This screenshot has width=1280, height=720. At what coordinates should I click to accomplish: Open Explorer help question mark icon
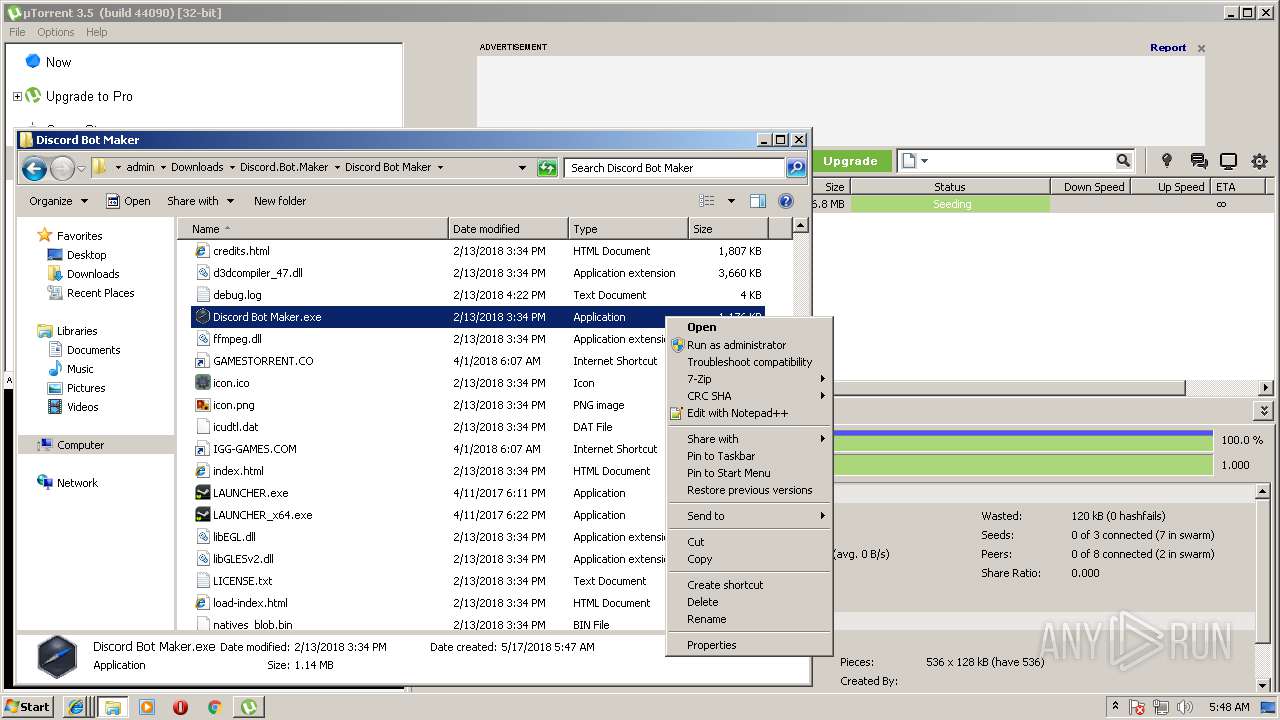[x=786, y=201]
